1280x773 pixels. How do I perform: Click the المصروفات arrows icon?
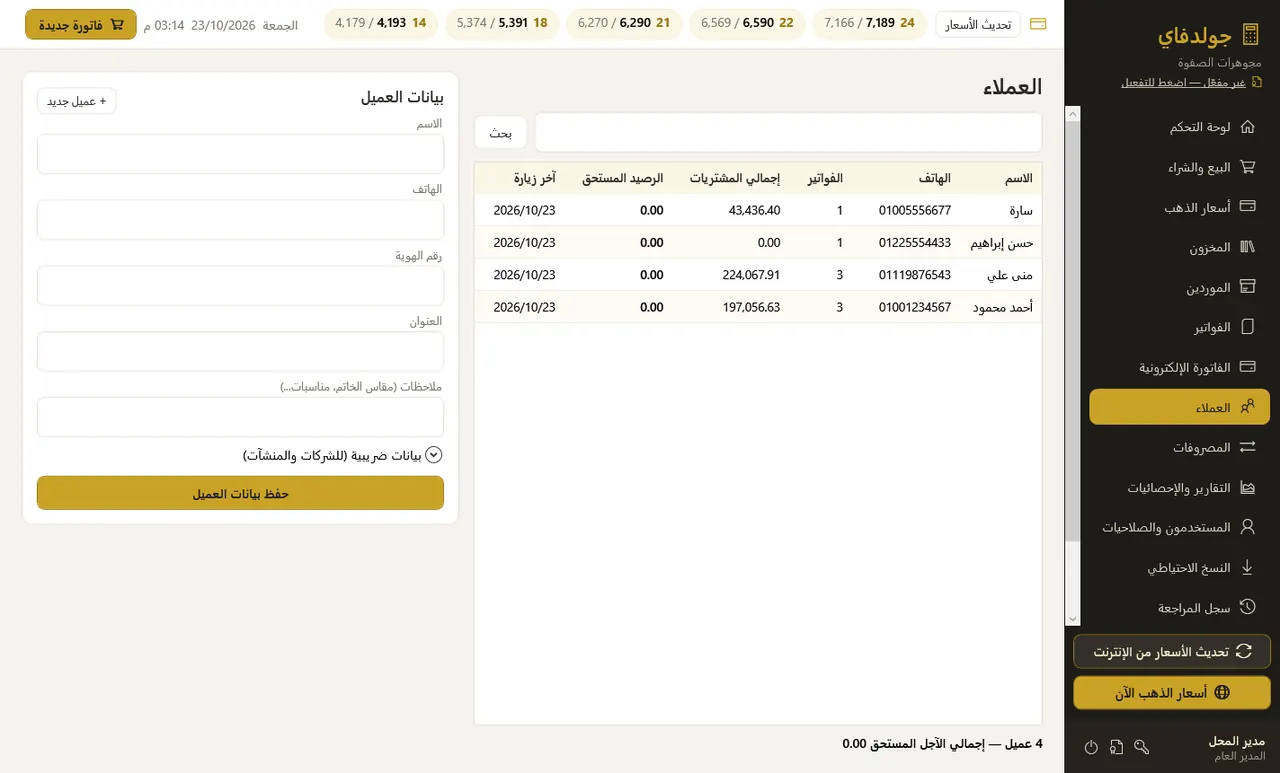[1247, 447]
